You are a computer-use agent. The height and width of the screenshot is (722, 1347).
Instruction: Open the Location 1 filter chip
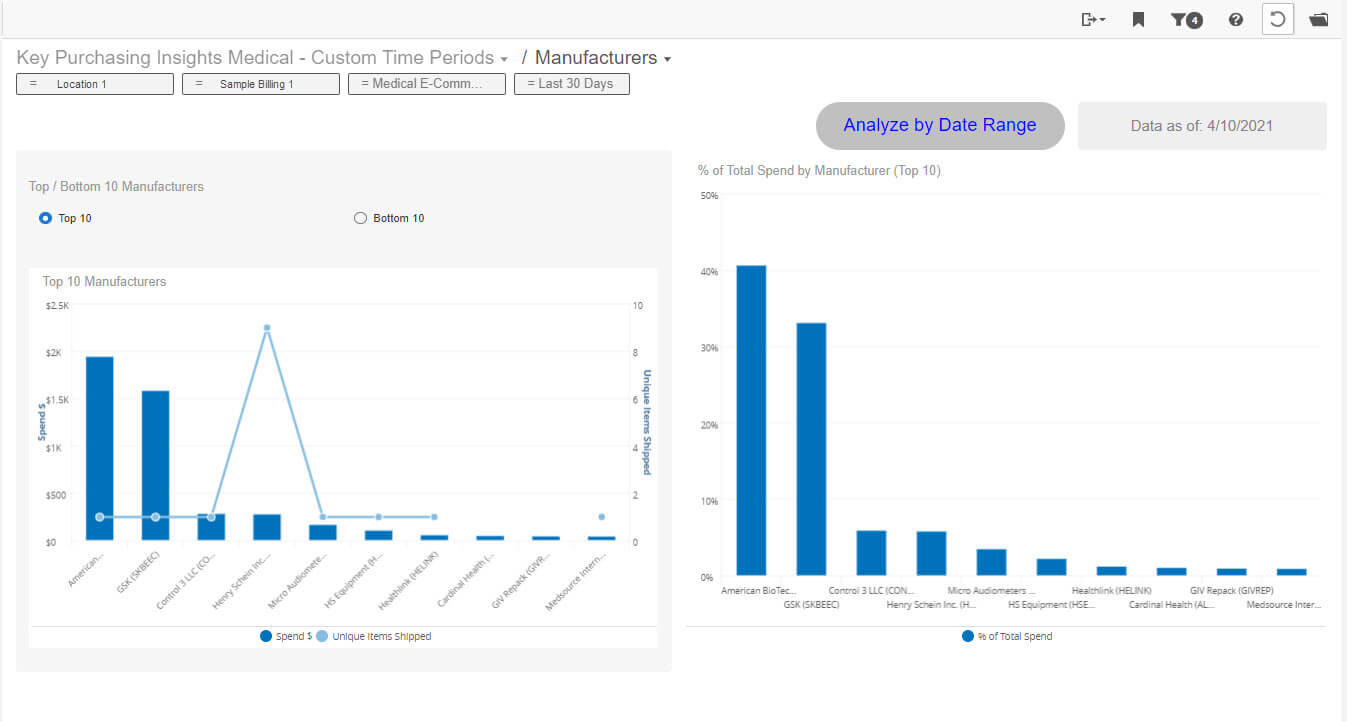pyautogui.click(x=95, y=84)
